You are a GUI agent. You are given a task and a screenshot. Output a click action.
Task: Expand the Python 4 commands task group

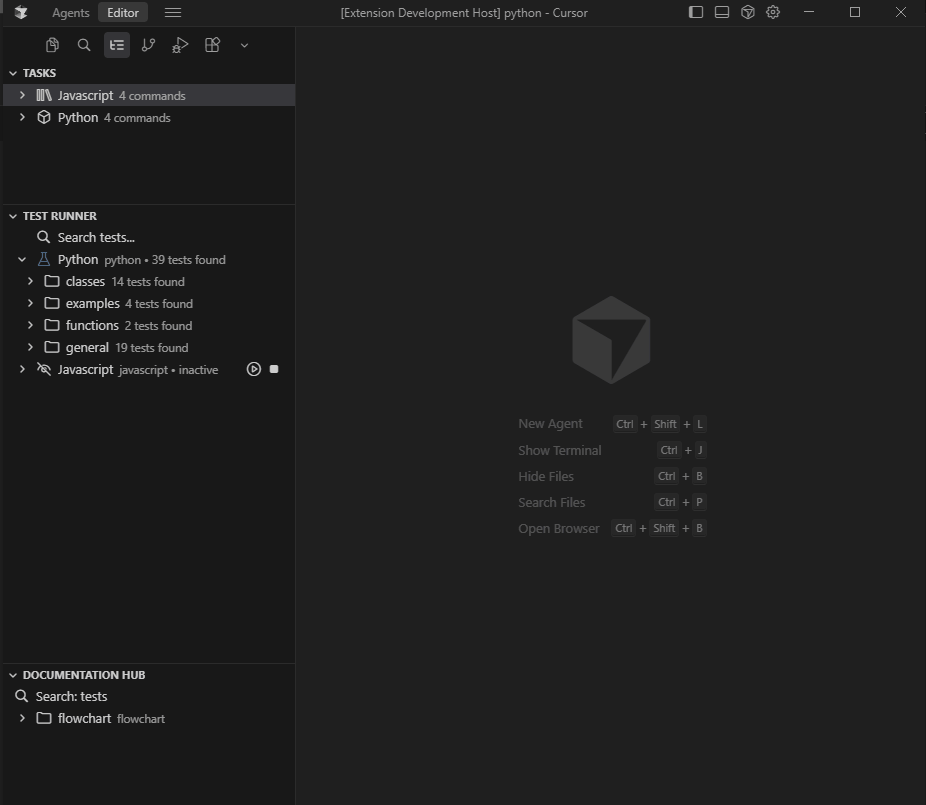pos(22,118)
